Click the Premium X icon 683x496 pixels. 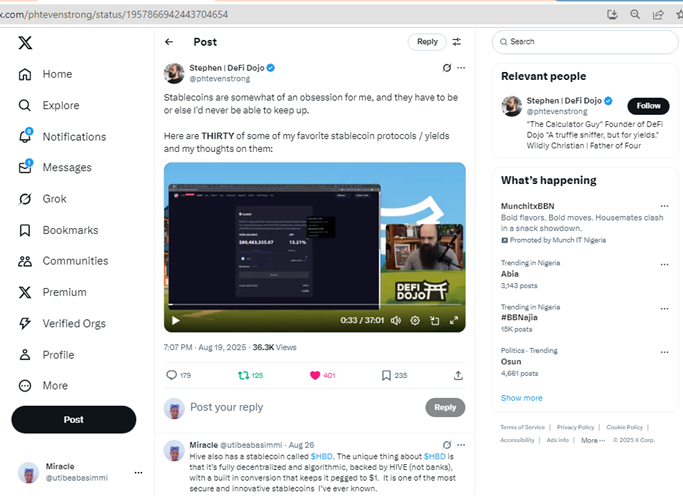coord(25,292)
